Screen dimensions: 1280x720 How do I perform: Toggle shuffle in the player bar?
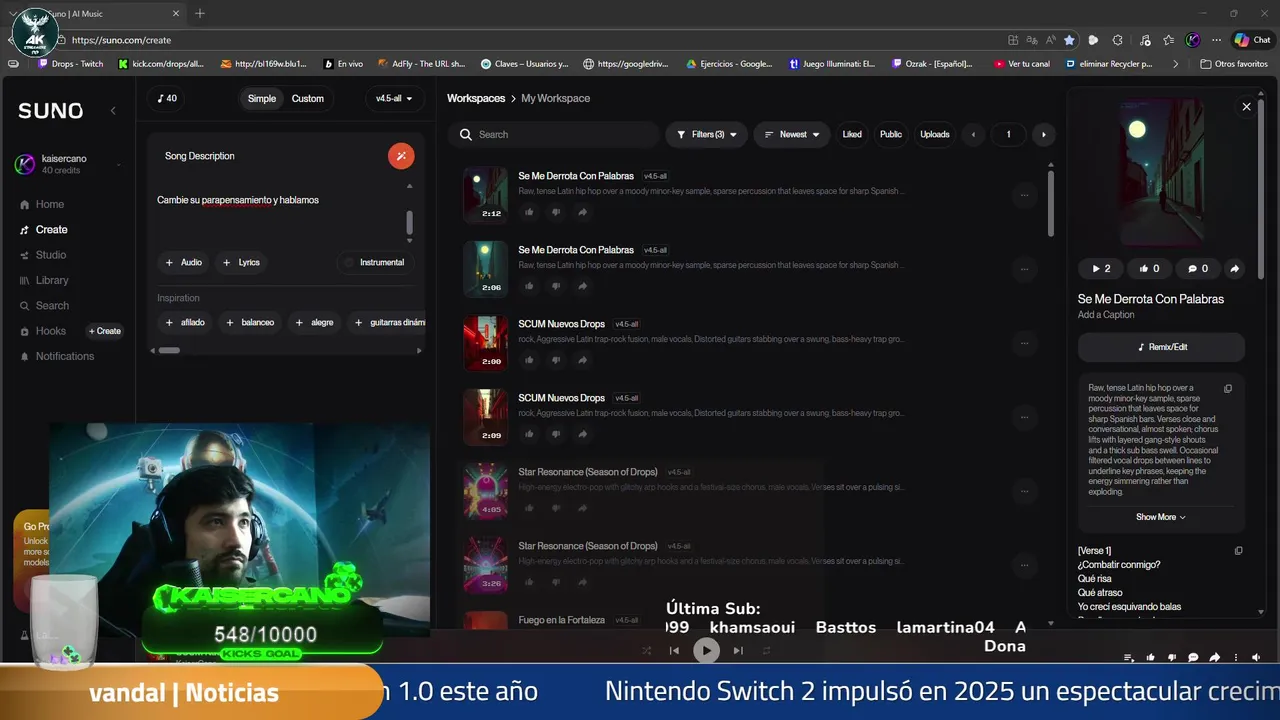point(646,650)
